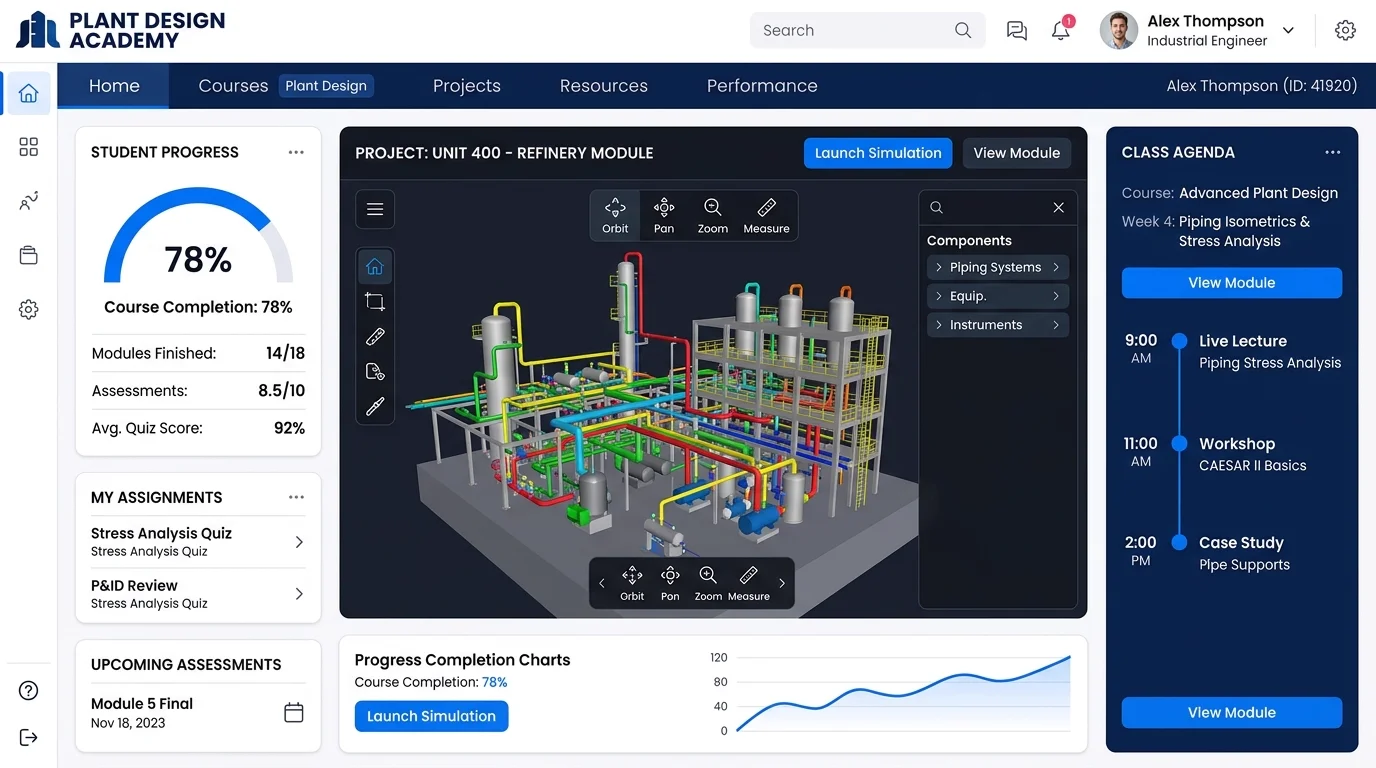The height and width of the screenshot is (768, 1376).
Task: Select the crop/section box tool in the viewer
Action: click(375, 302)
